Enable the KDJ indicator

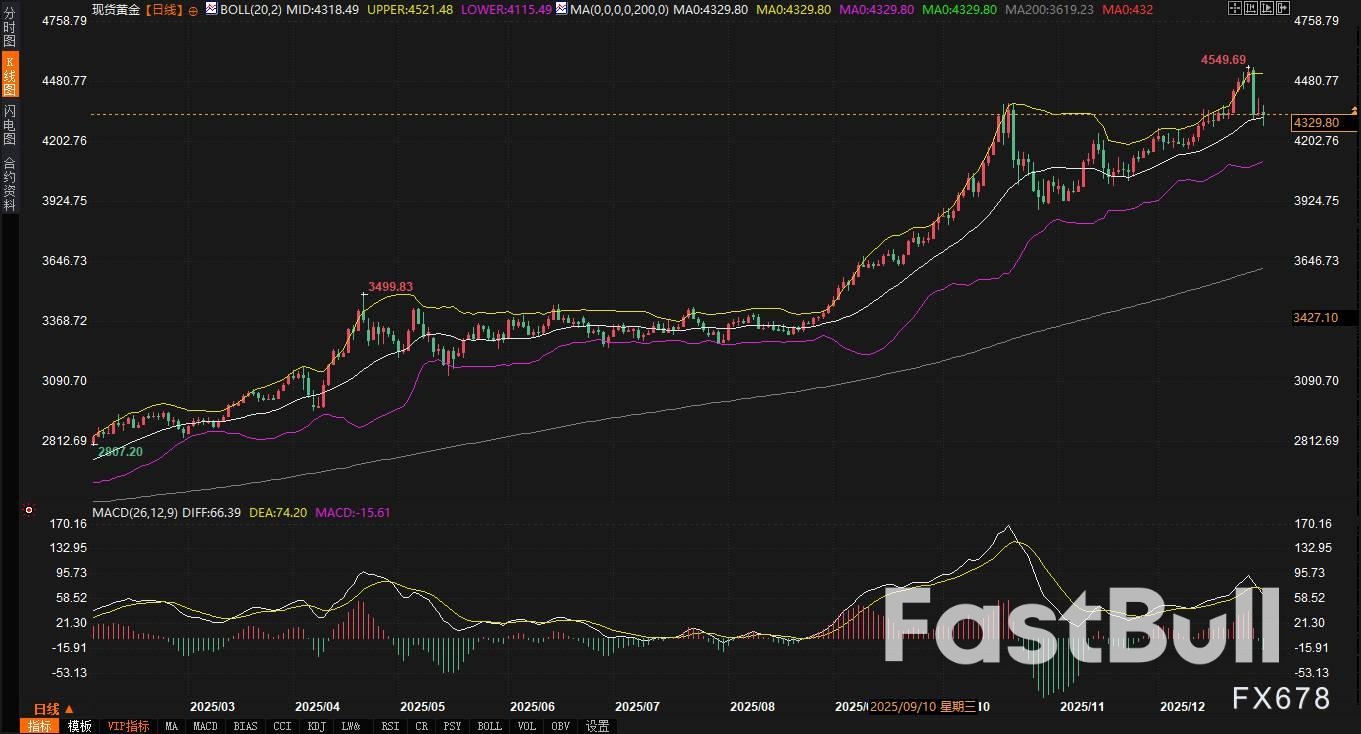(316, 726)
